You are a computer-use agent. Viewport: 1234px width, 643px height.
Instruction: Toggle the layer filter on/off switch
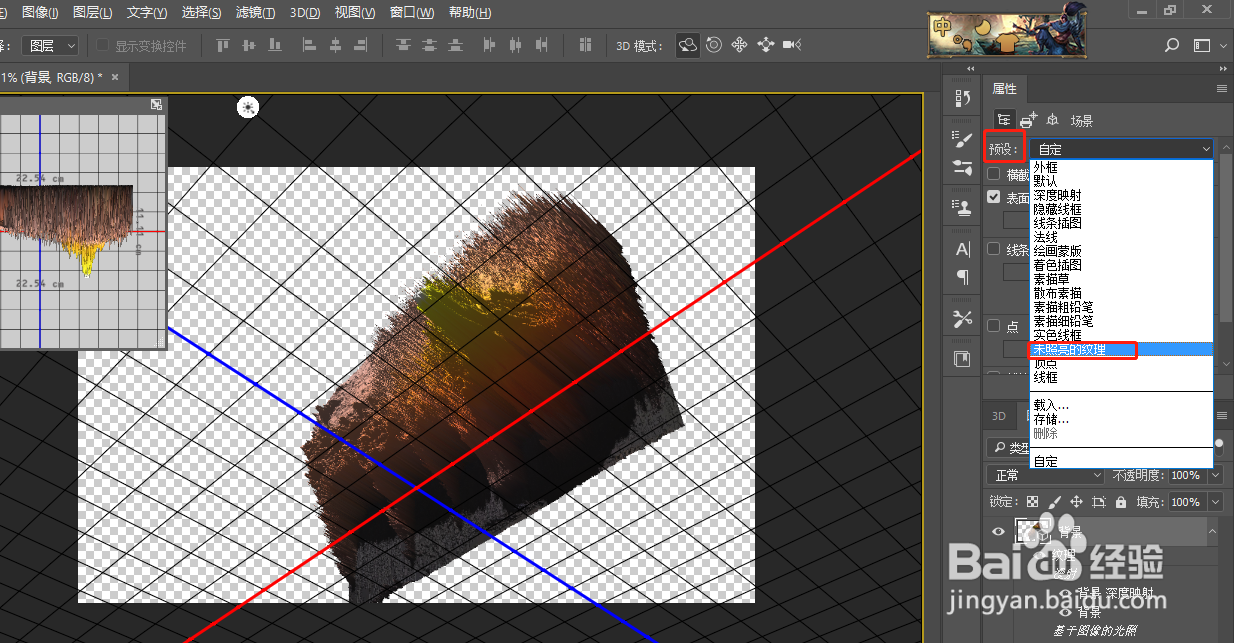click(x=1220, y=446)
